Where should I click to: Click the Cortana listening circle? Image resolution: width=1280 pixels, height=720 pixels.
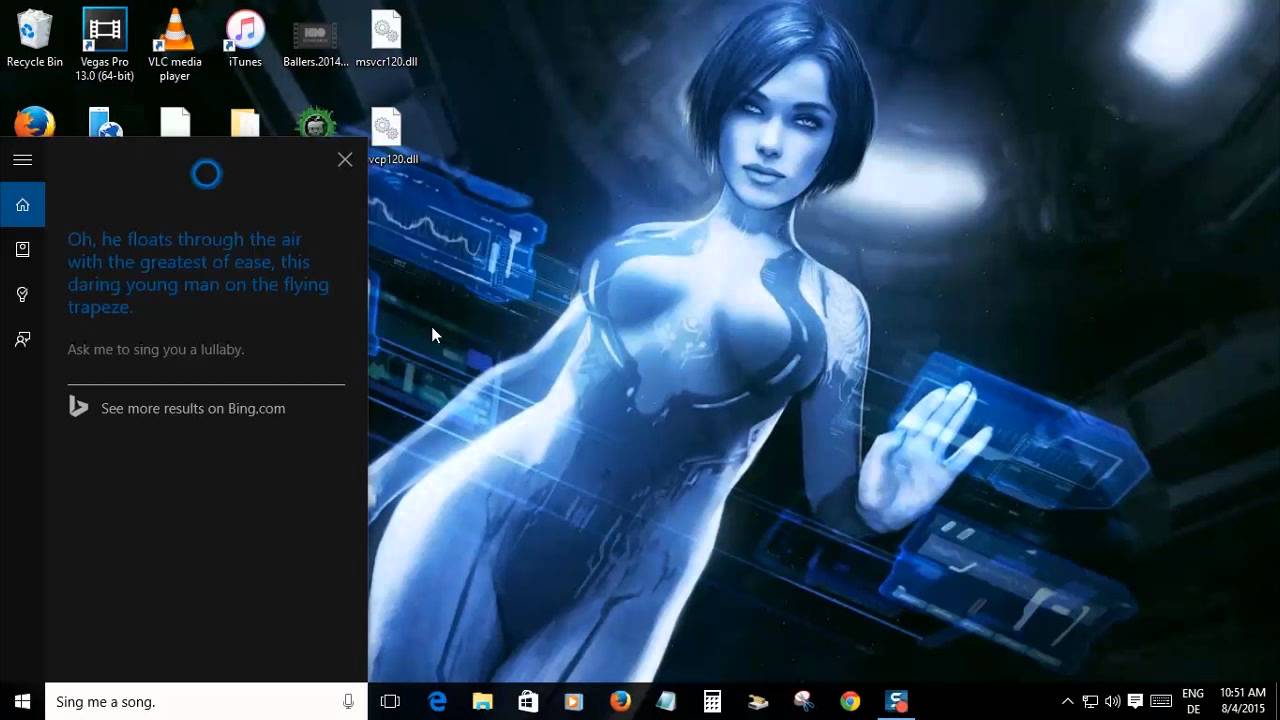(206, 174)
